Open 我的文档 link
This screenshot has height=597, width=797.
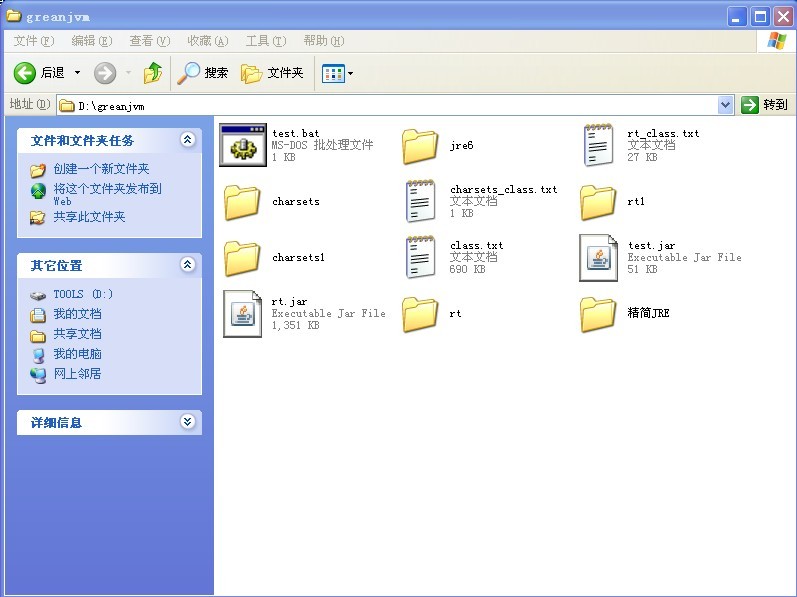77,314
